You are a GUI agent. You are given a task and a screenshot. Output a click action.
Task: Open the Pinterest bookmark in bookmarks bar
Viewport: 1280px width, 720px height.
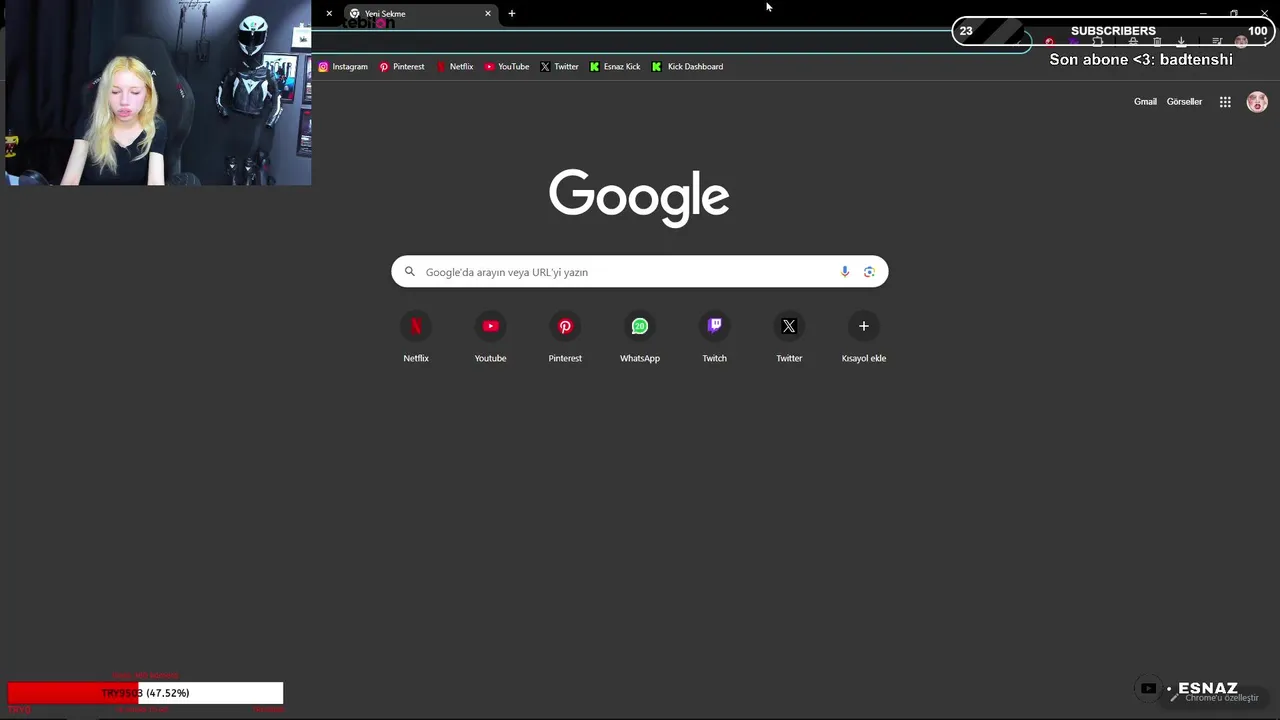click(x=402, y=67)
